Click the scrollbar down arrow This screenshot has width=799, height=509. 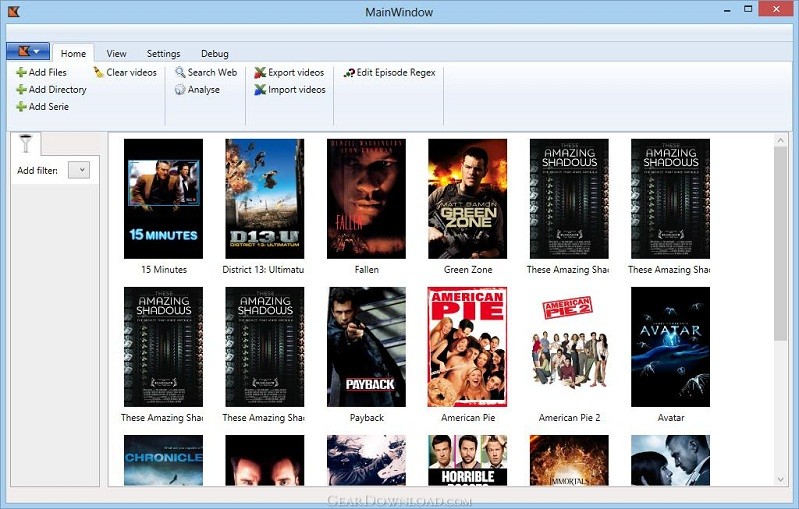point(780,479)
